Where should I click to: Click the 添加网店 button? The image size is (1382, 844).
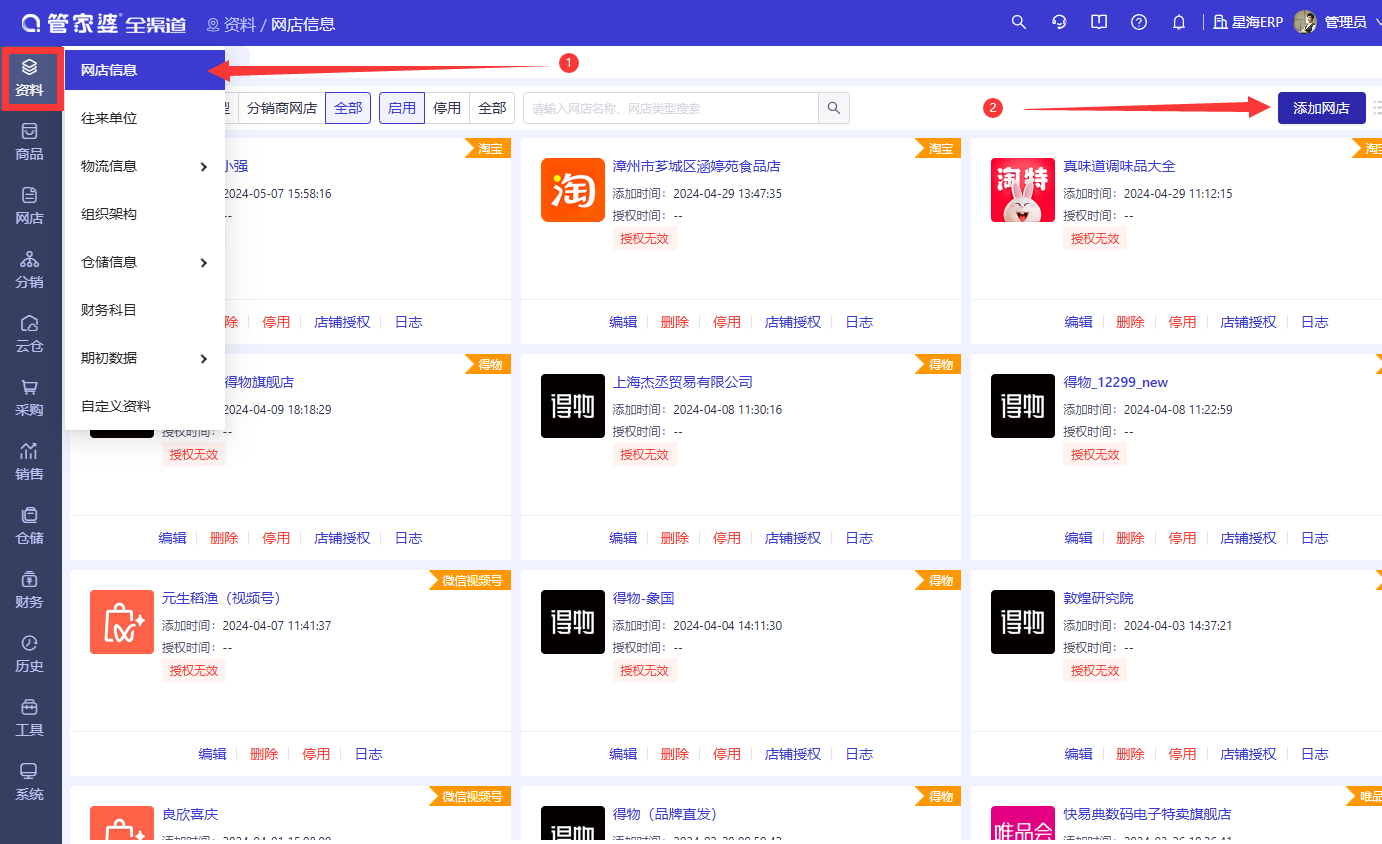click(1321, 108)
